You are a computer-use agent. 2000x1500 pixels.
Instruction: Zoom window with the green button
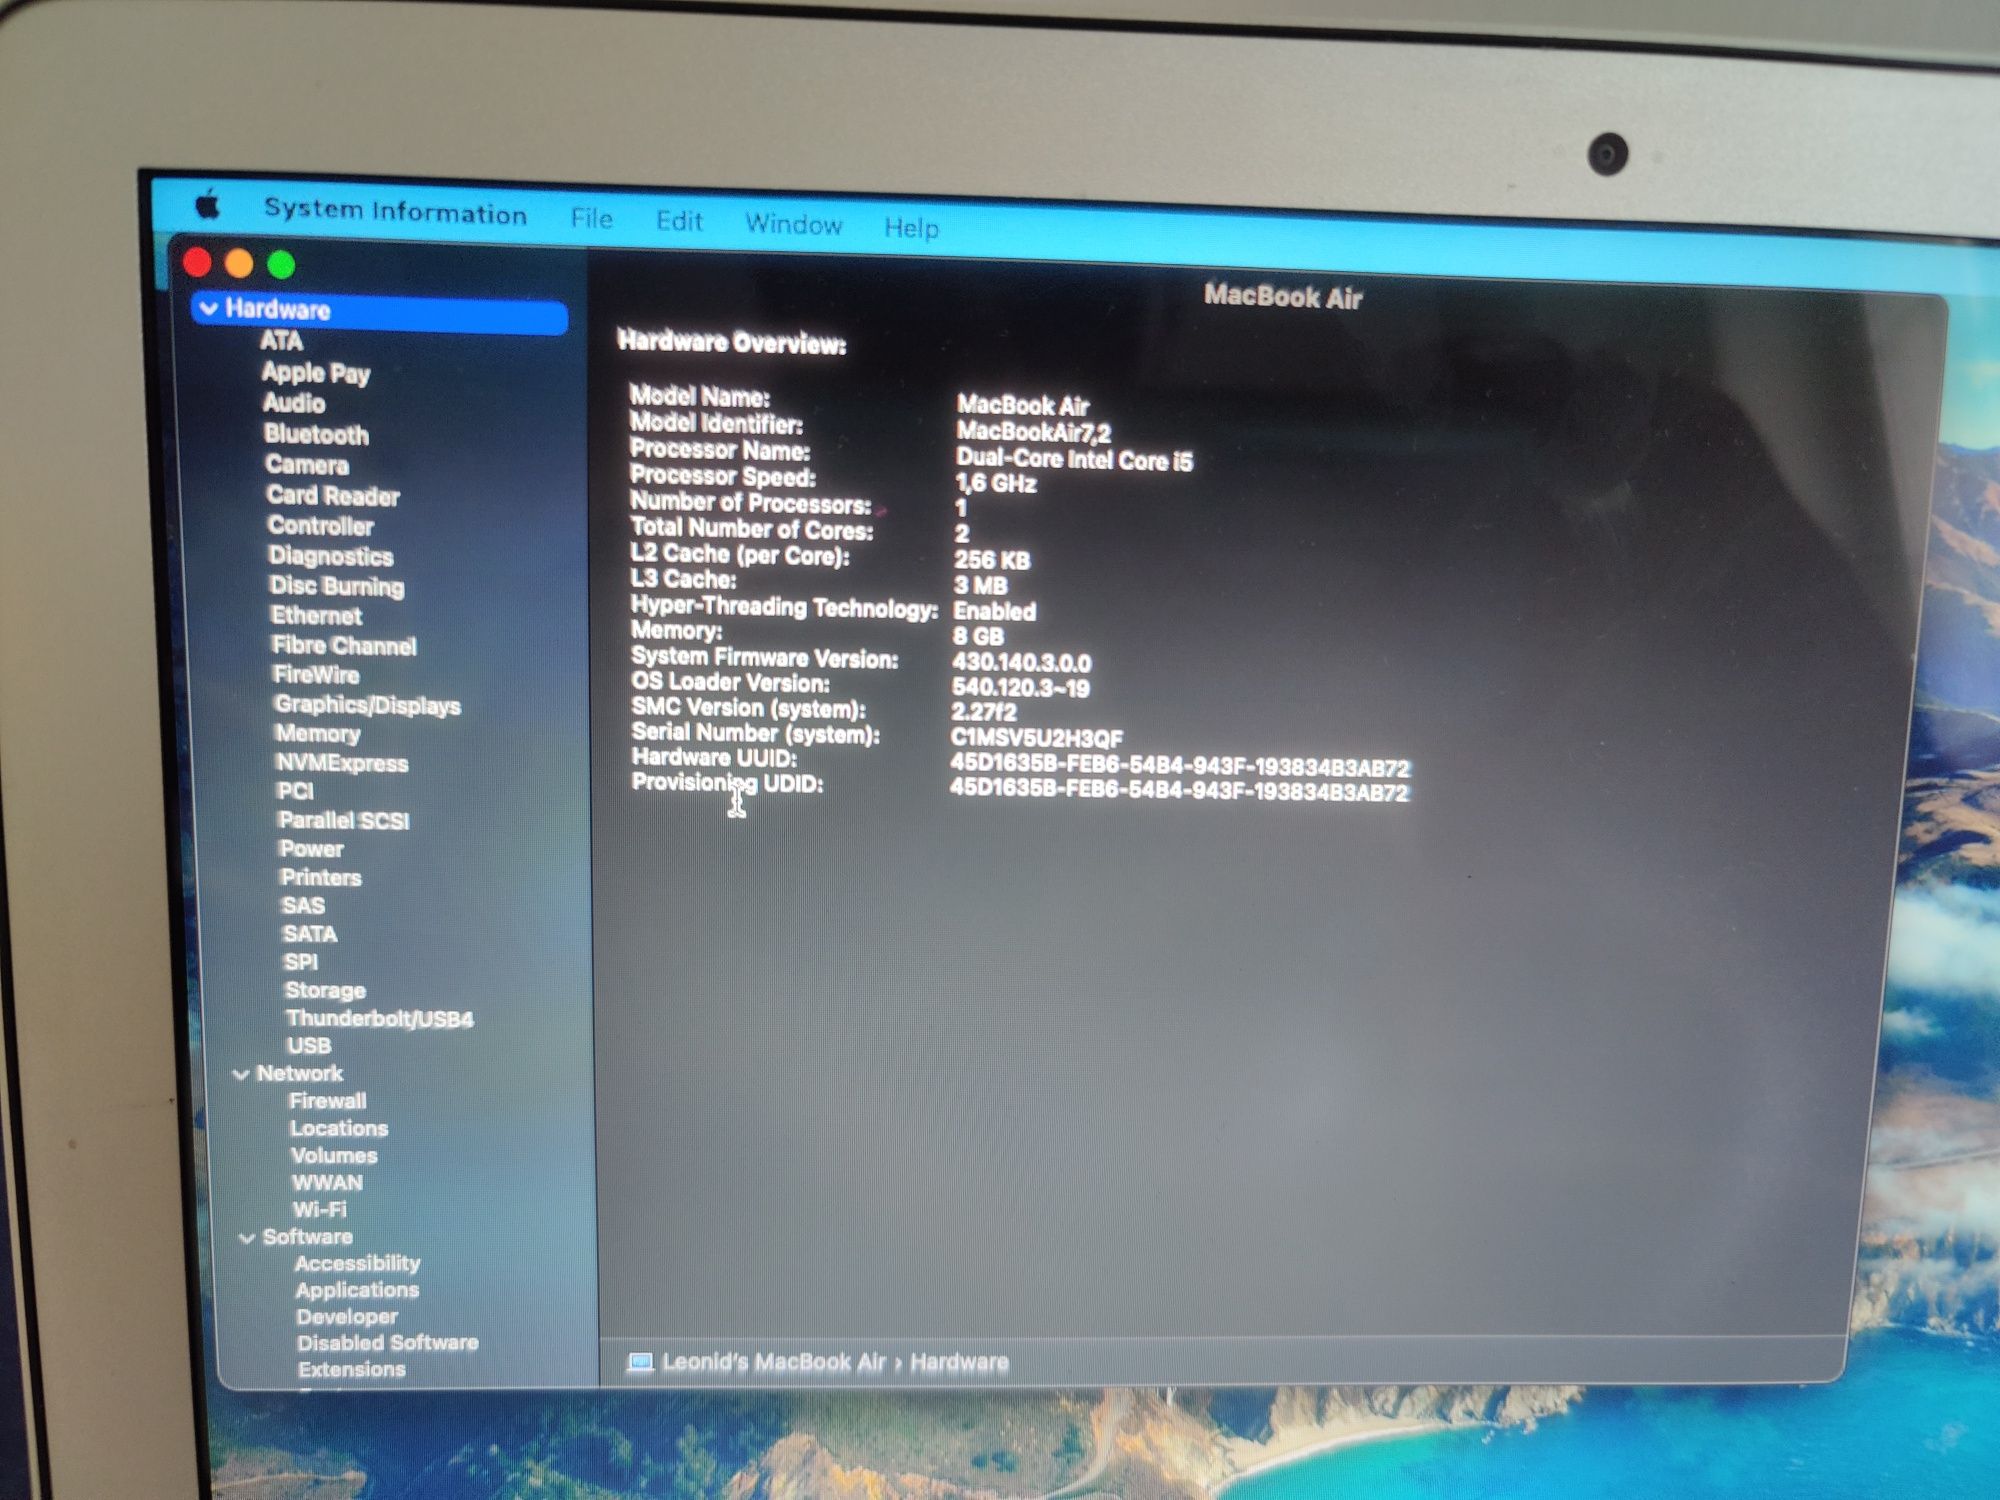coord(281,265)
